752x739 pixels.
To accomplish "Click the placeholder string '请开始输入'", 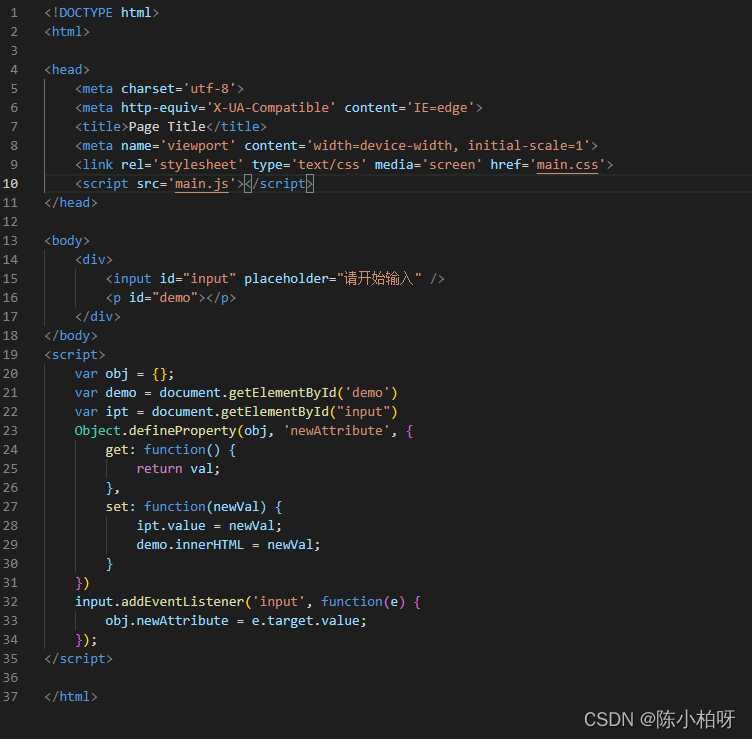I will pos(379,279).
